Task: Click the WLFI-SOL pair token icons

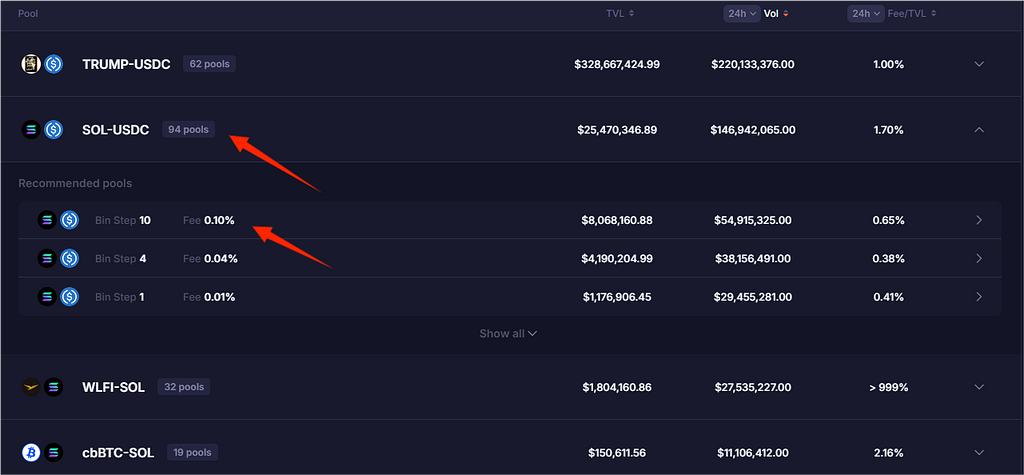Action: (42, 387)
